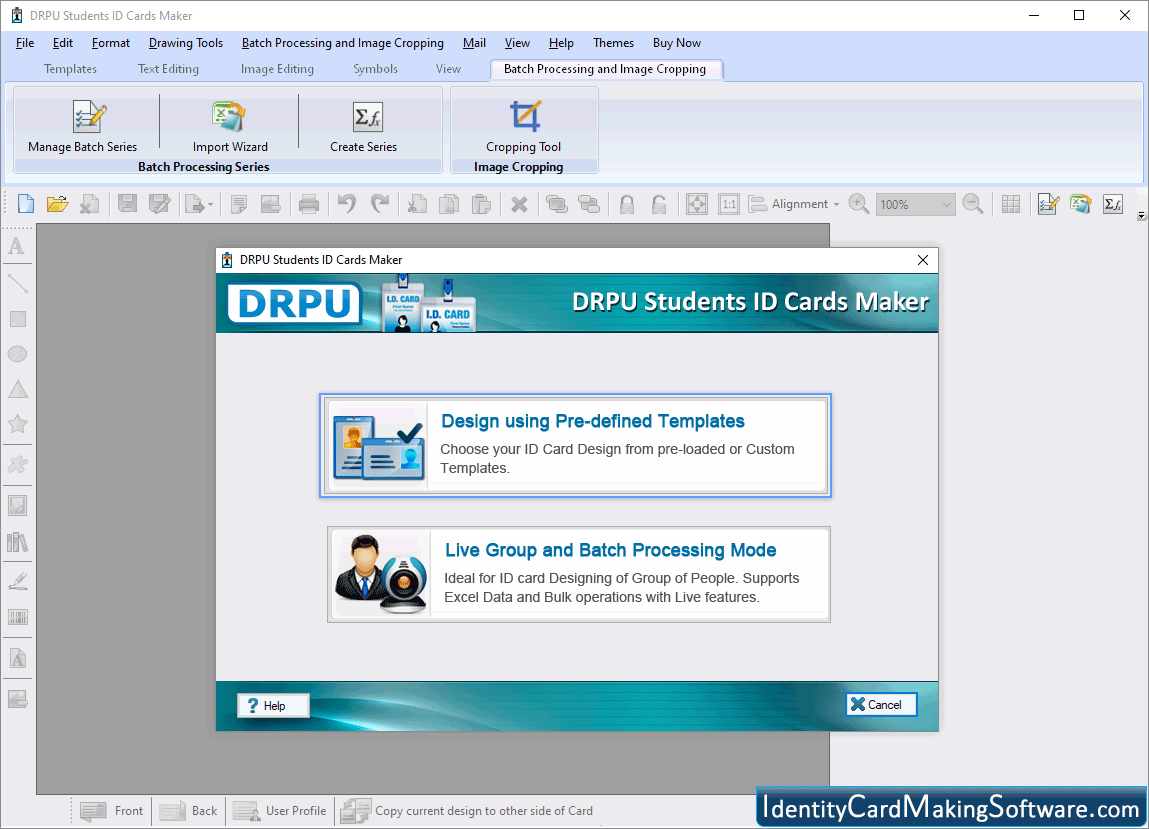Switch to Back side of card
The height and width of the screenshot is (829, 1149).
pos(188,811)
